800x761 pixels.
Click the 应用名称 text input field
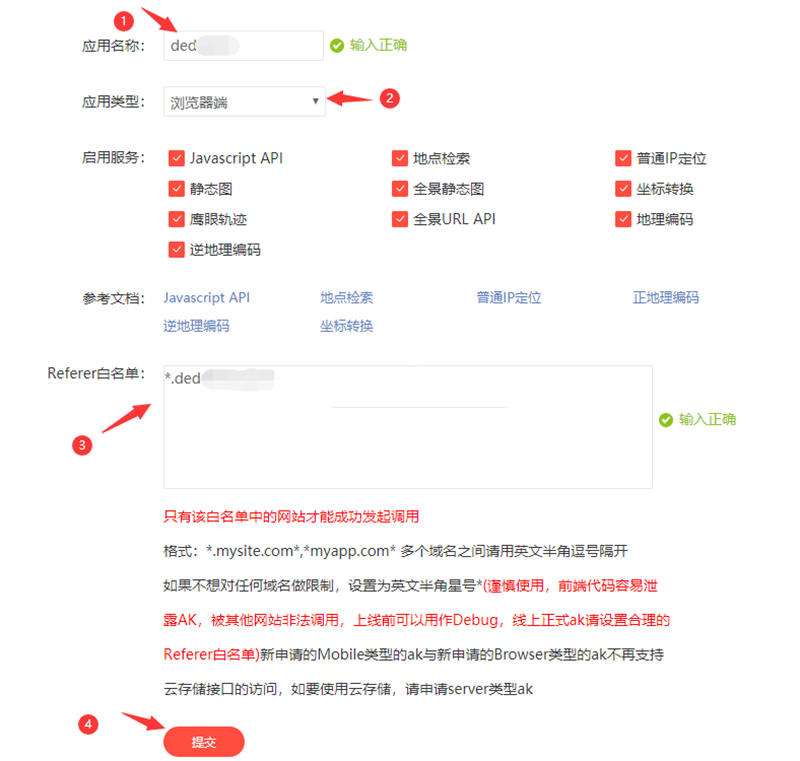tap(243, 45)
